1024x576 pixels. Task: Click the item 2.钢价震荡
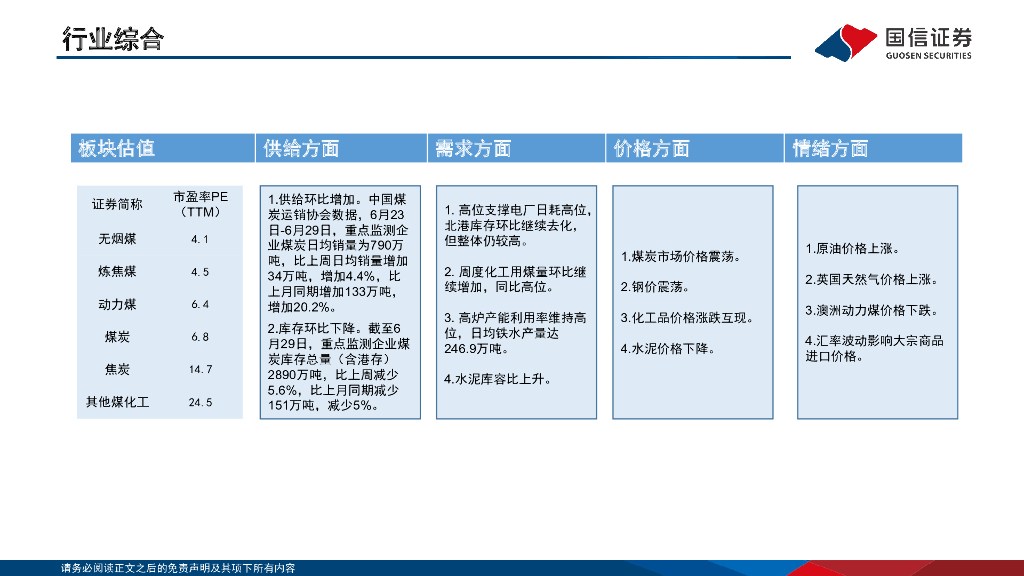[x=655, y=287]
